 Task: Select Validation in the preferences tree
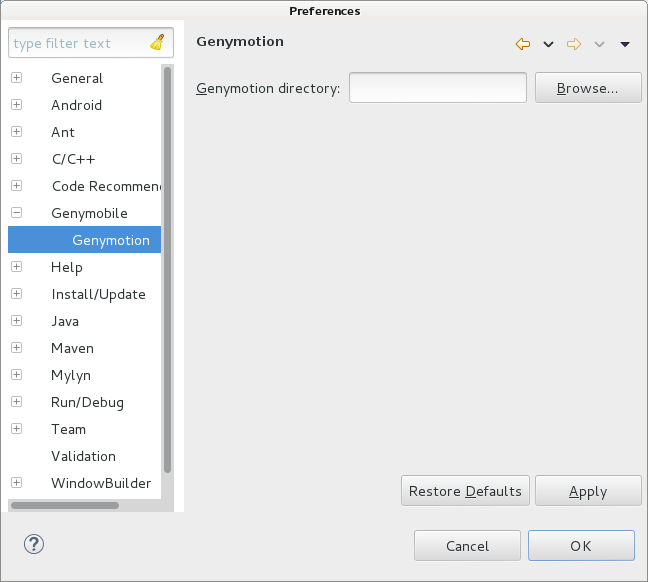[x=83, y=456]
